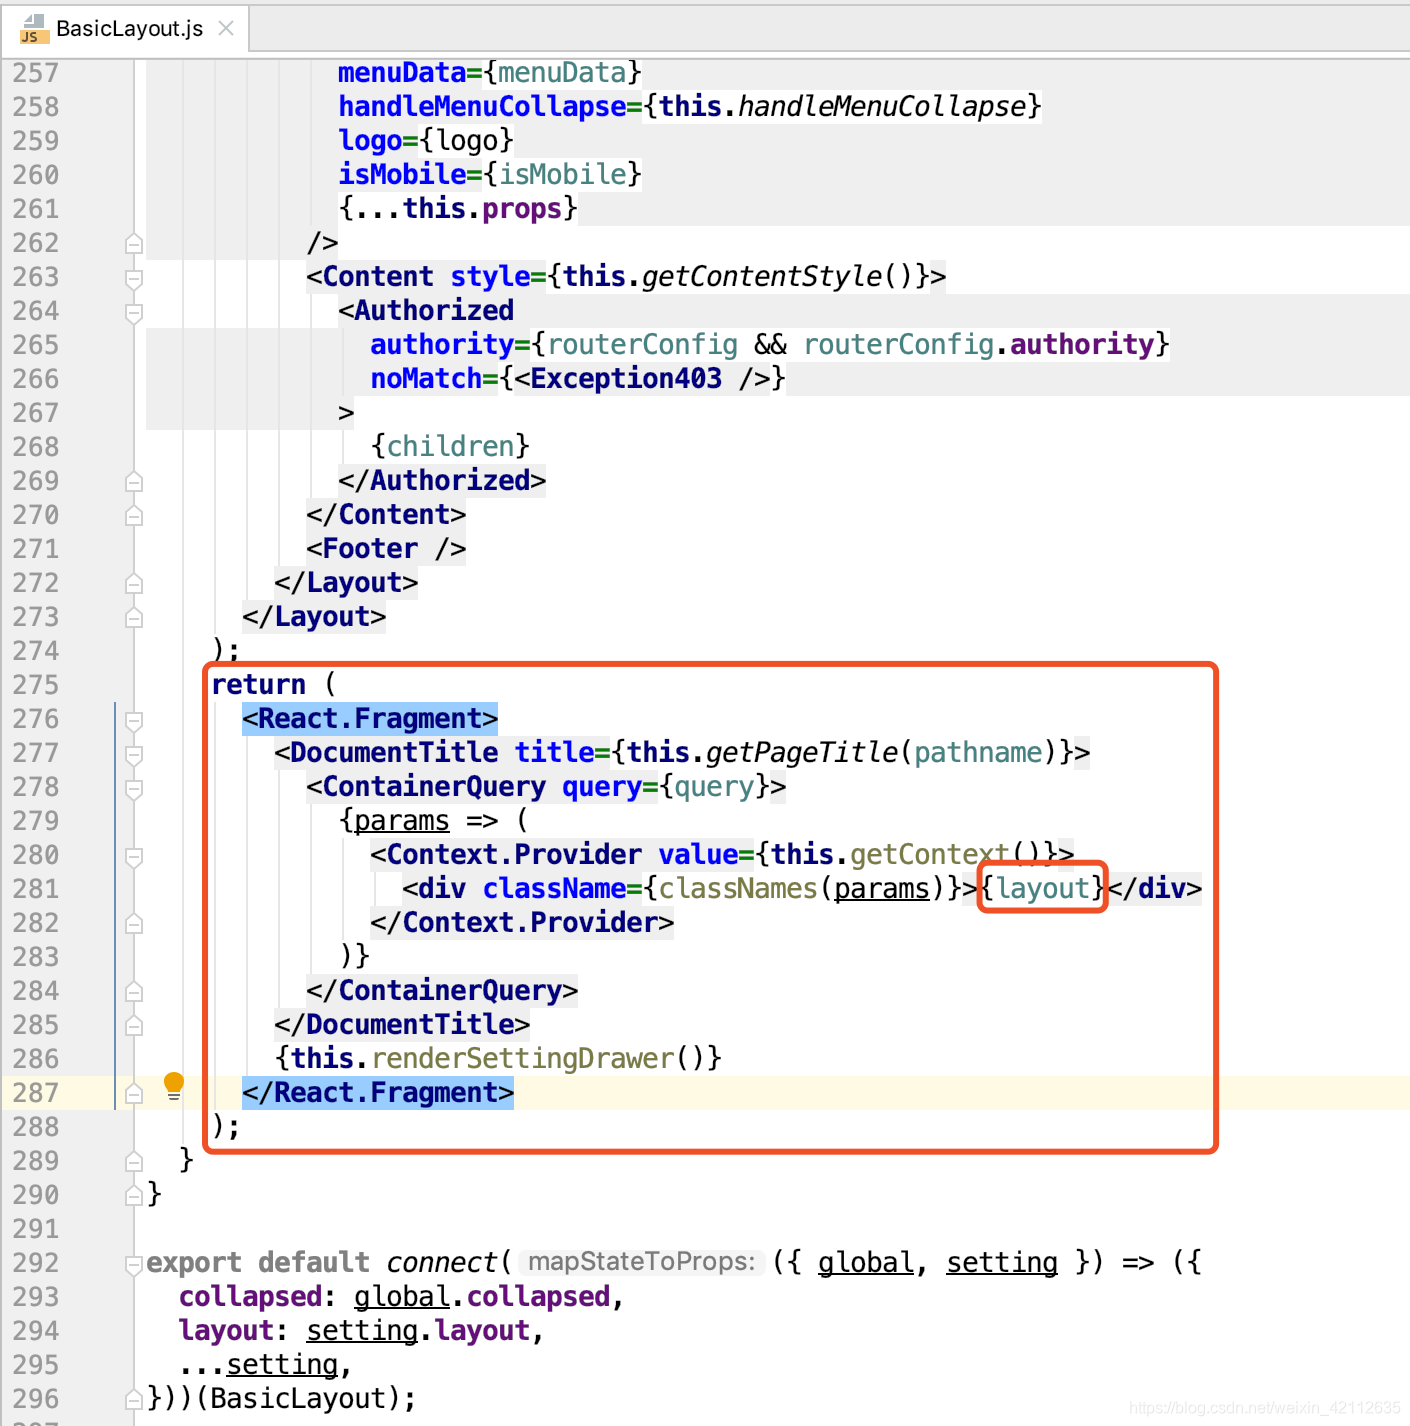Collapse the Content tag fold on line 263
The height and width of the screenshot is (1426, 1410).
pyautogui.click(x=134, y=277)
